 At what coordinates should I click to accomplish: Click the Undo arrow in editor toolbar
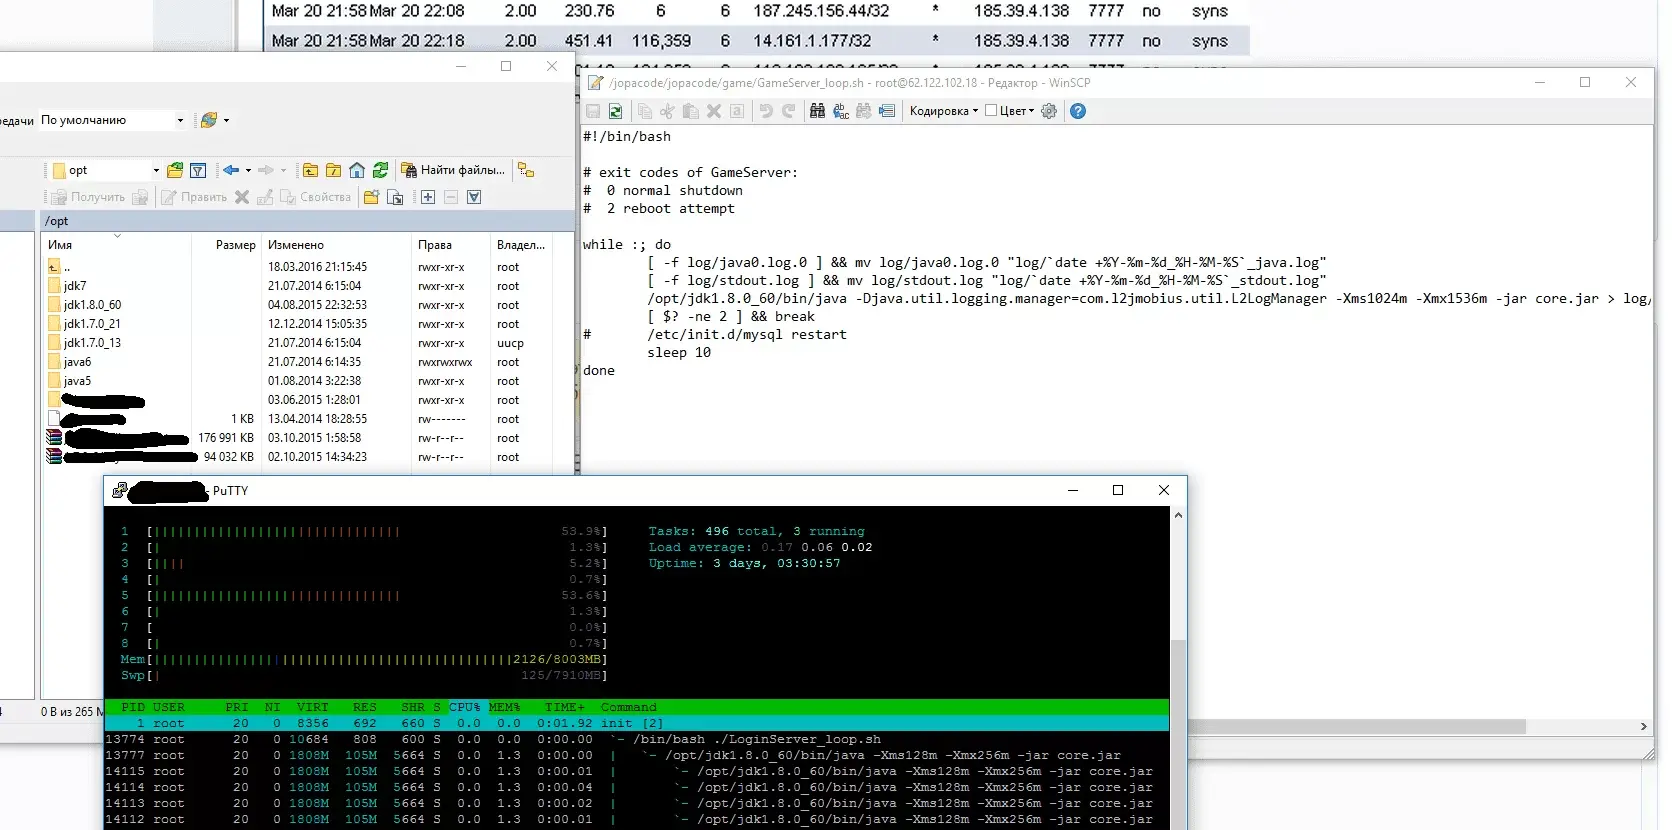(x=766, y=111)
